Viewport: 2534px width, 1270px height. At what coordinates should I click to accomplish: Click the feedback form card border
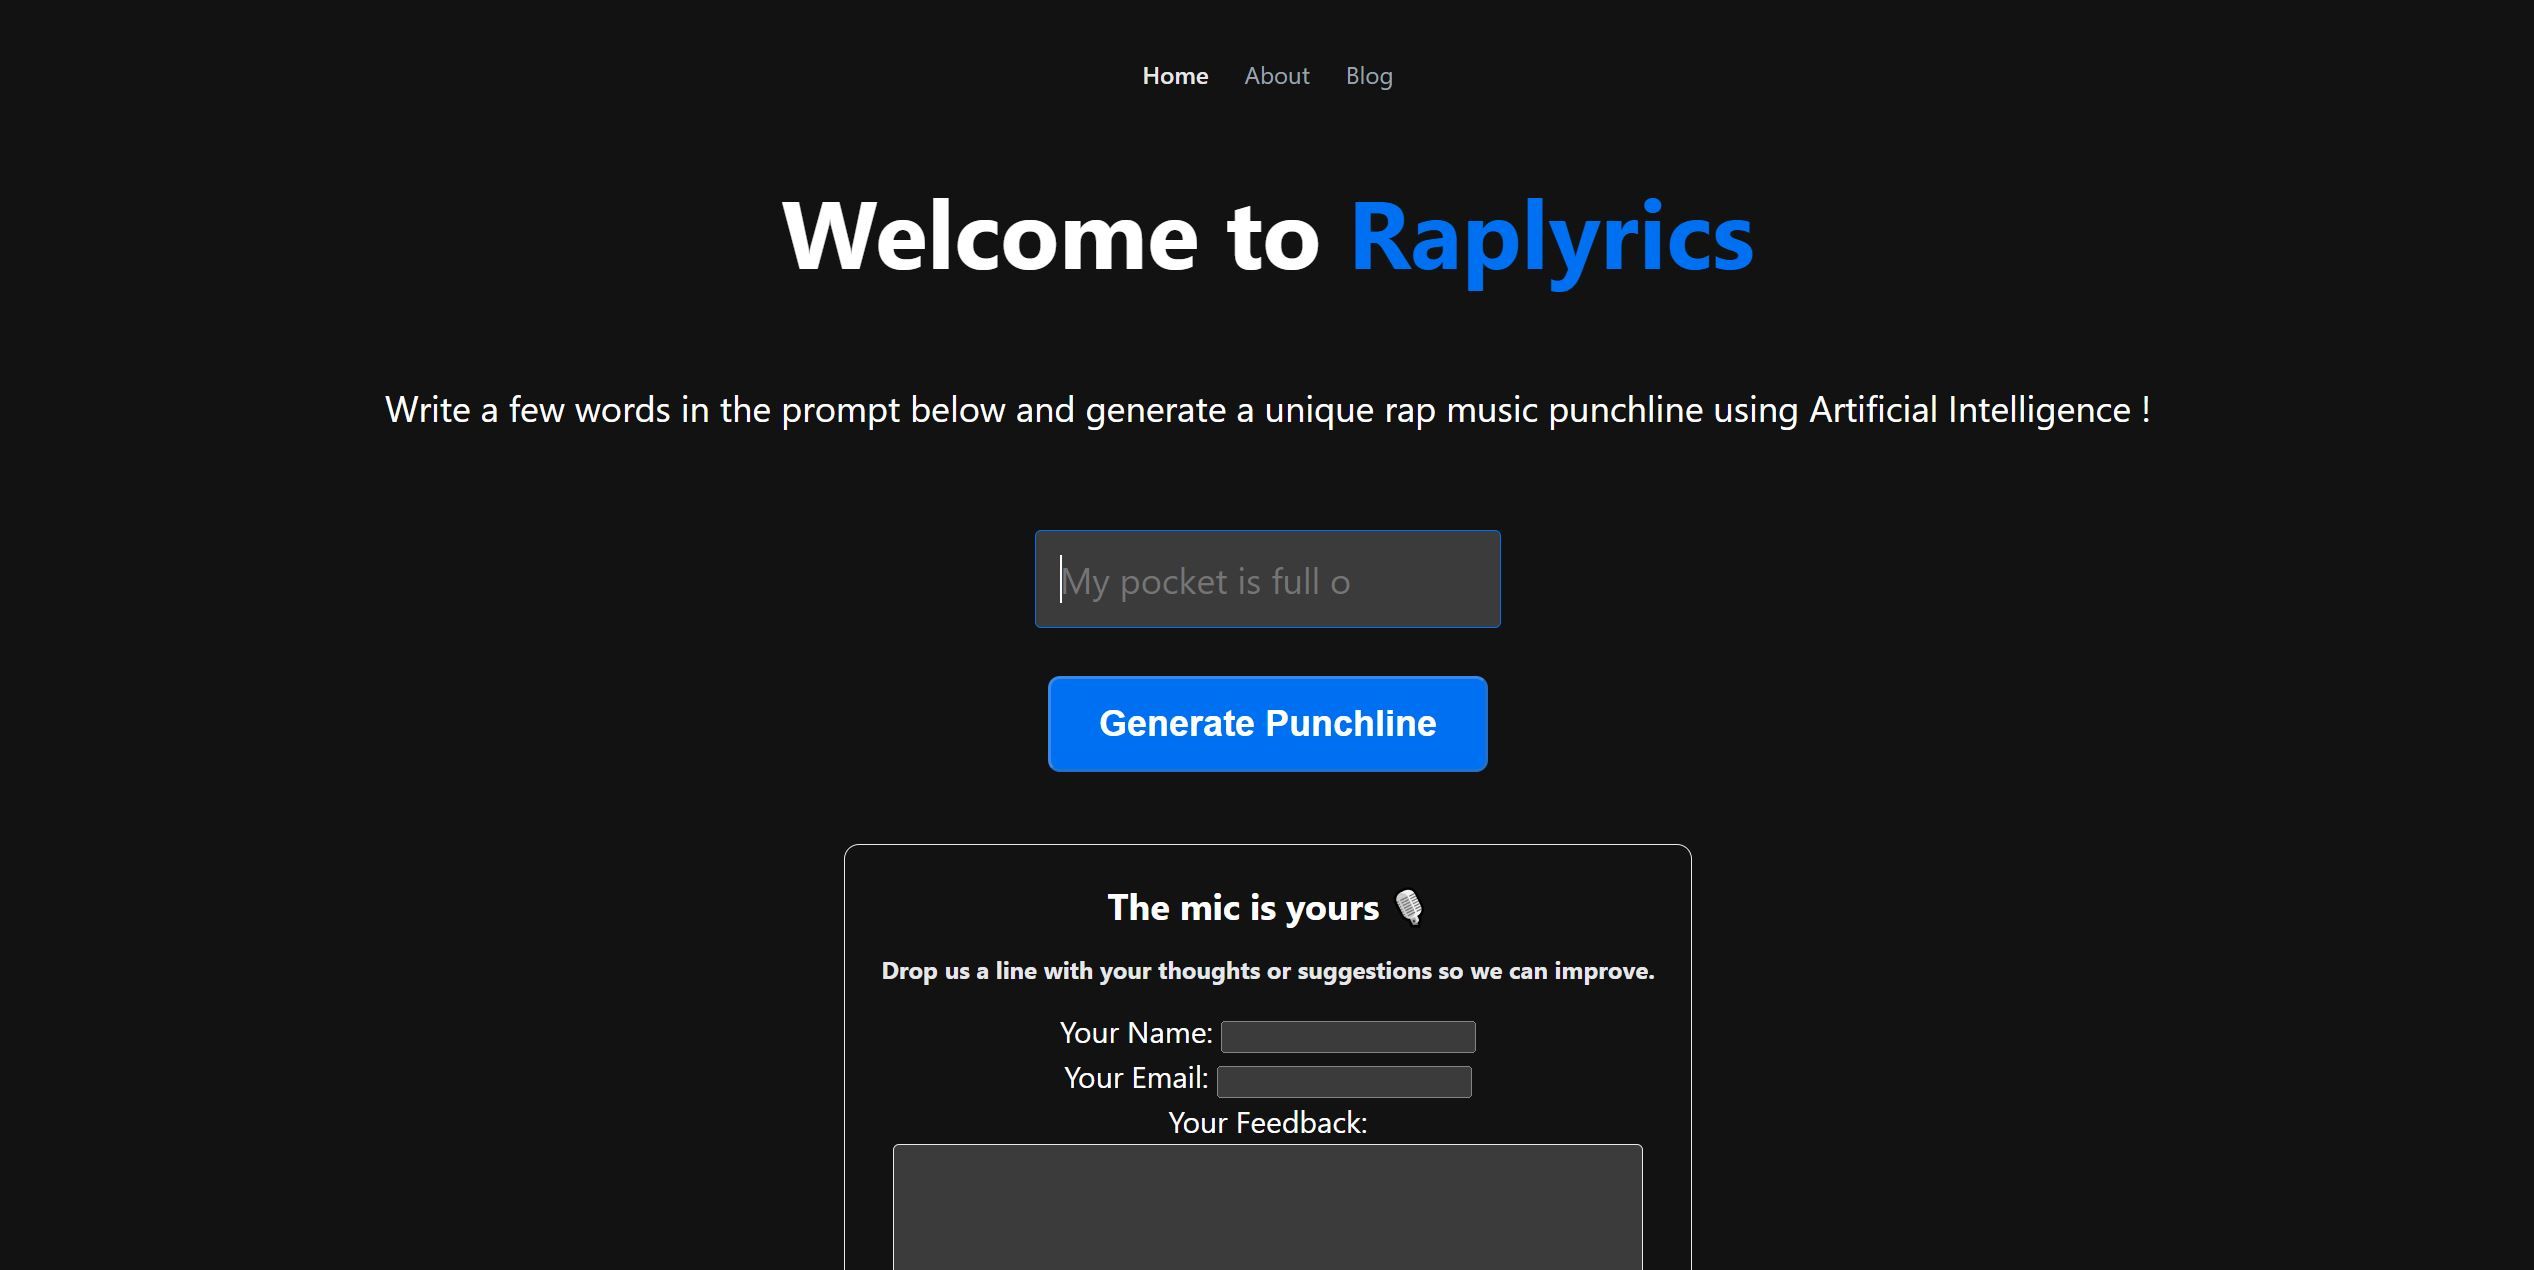[x=847, y=1000]
